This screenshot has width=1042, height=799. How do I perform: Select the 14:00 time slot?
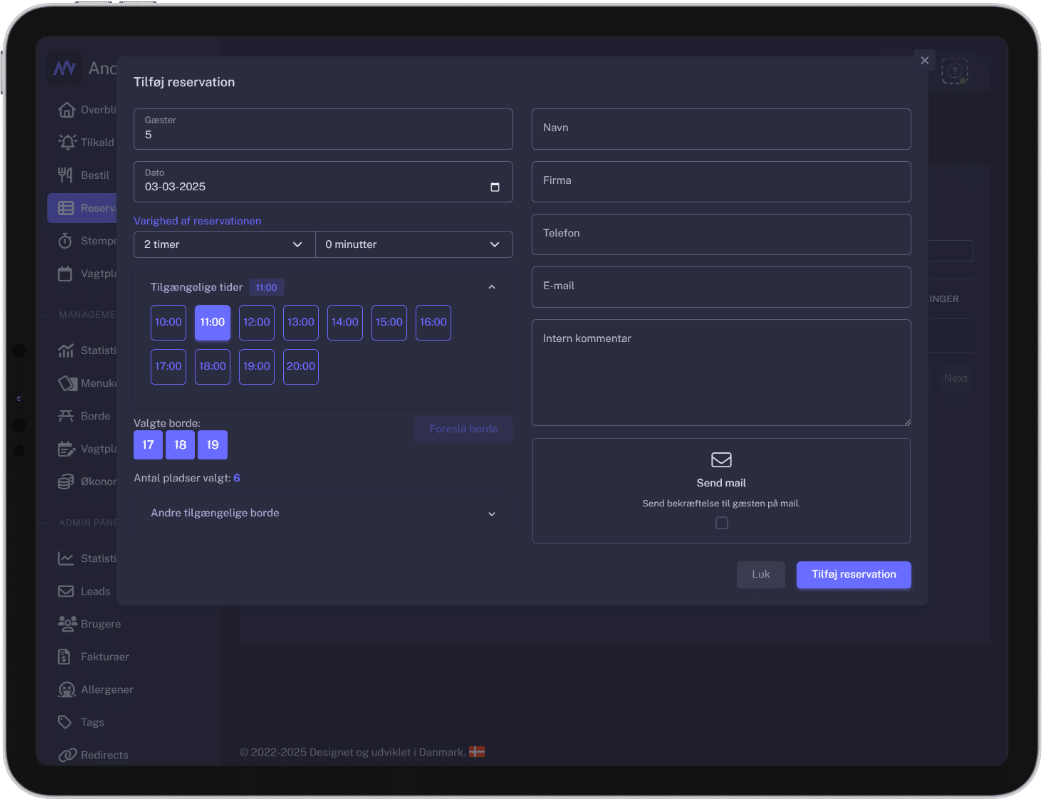point(345,323)
